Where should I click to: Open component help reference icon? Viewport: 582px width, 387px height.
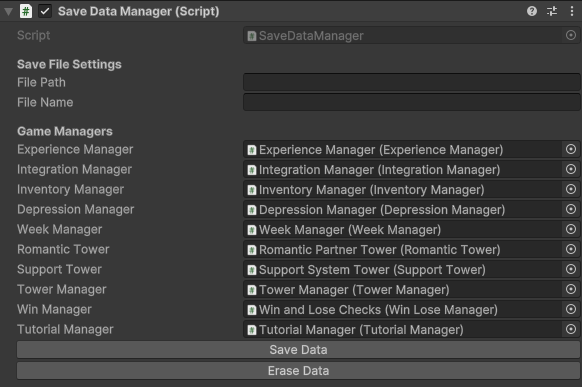pos(532,11)
